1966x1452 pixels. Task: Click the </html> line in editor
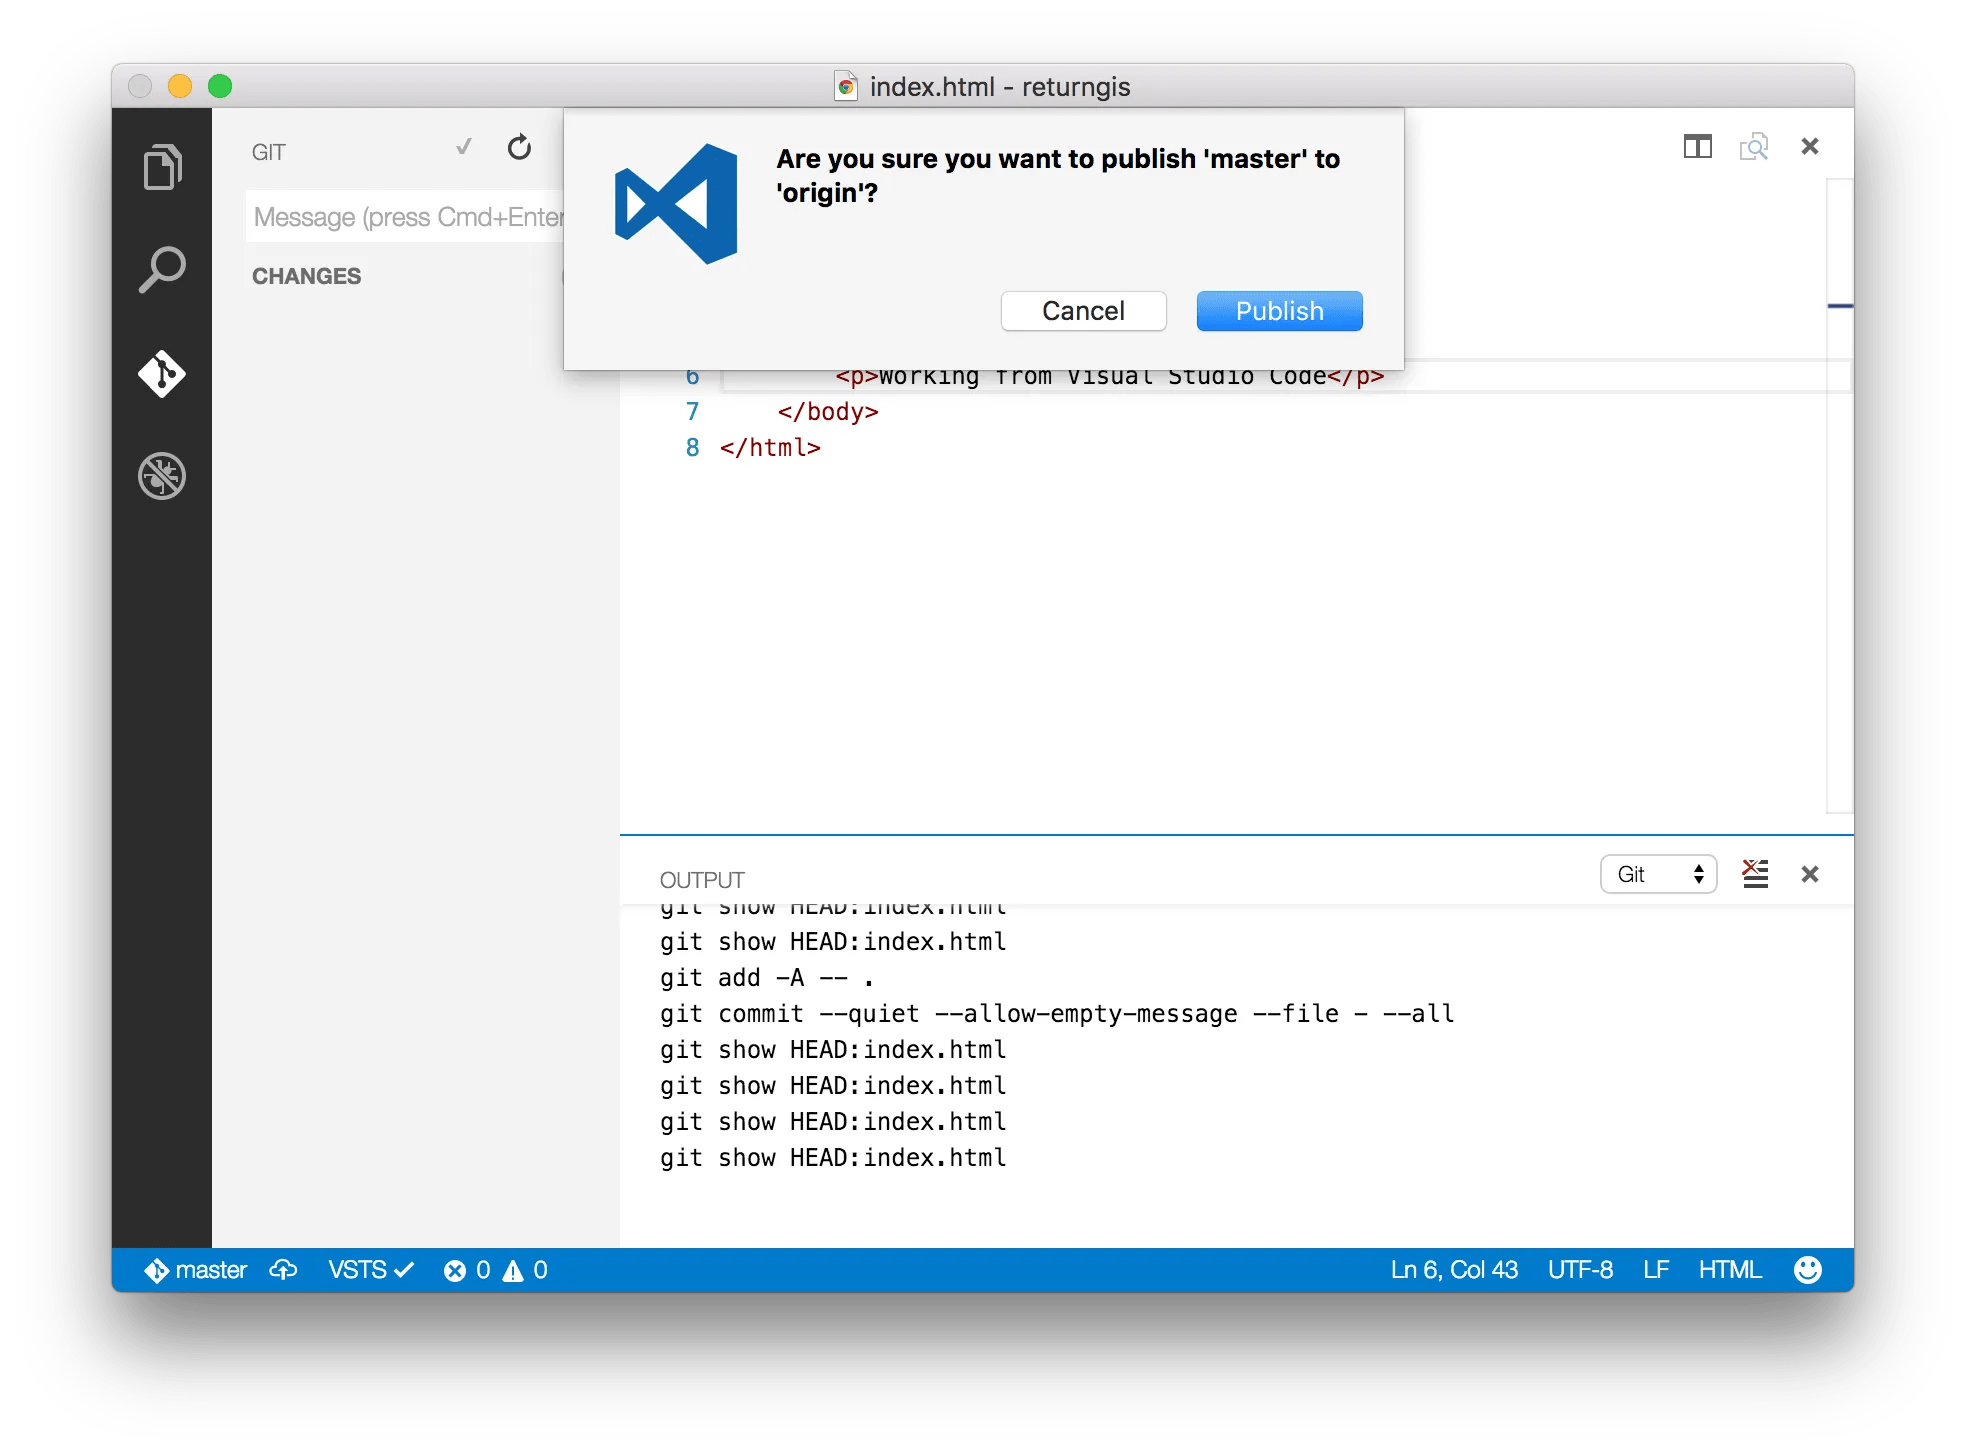coord(770,448)
